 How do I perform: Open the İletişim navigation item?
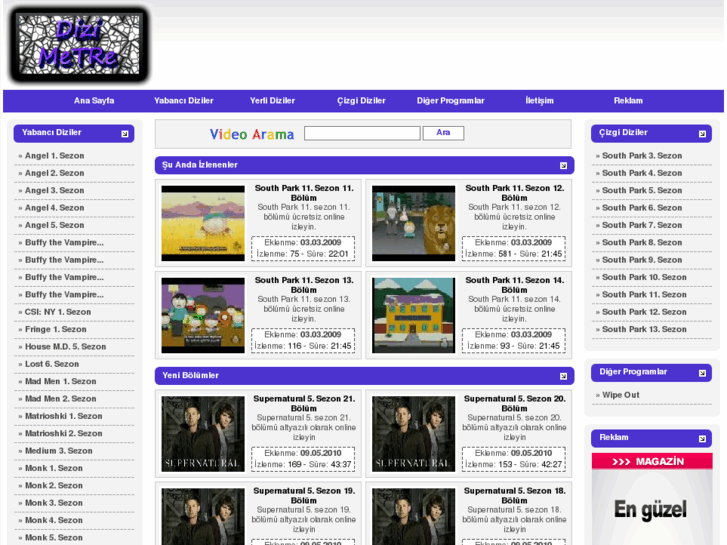[539, 101]
